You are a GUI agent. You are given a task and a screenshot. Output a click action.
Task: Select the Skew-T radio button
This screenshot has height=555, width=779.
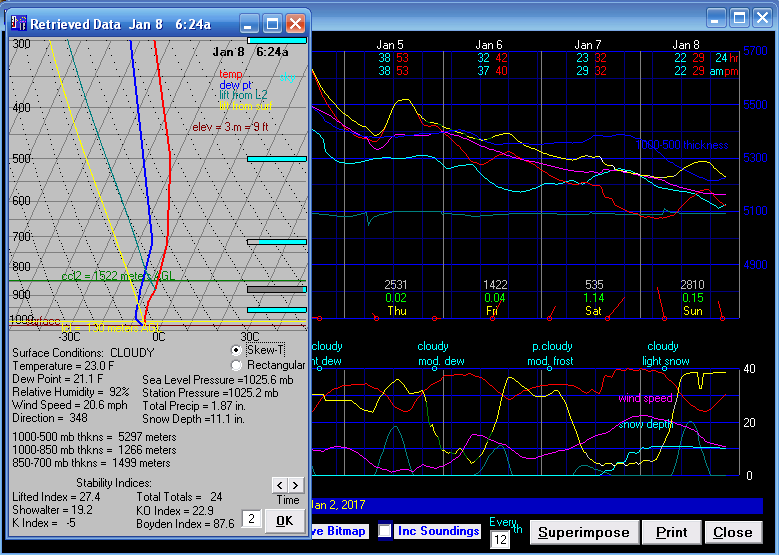click(x=236, y=350)
